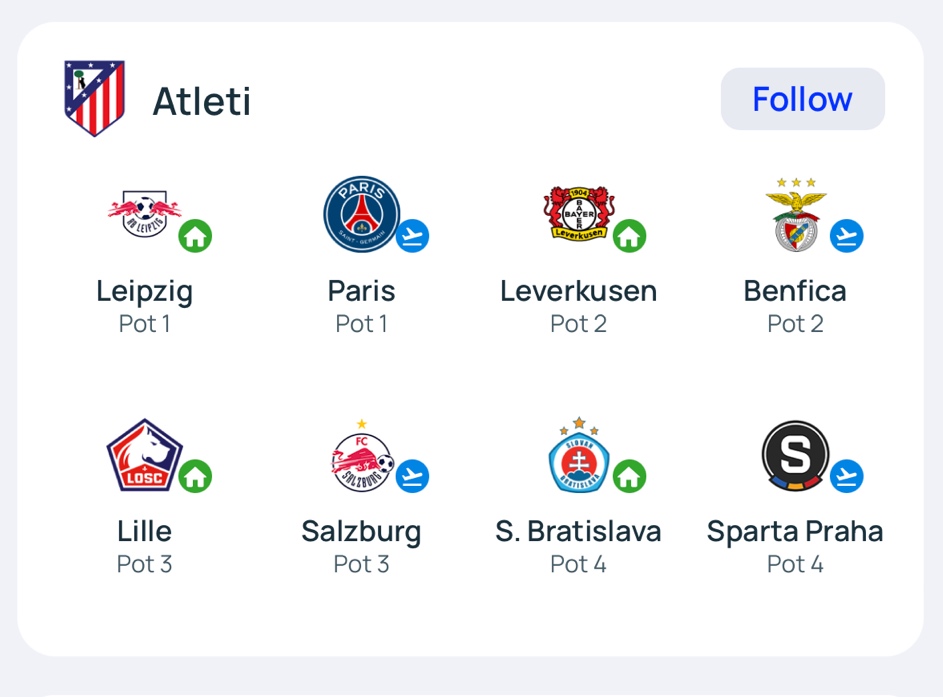
Task: Tap the away plane badge next to Benfica
Action: tap(847, 236)
